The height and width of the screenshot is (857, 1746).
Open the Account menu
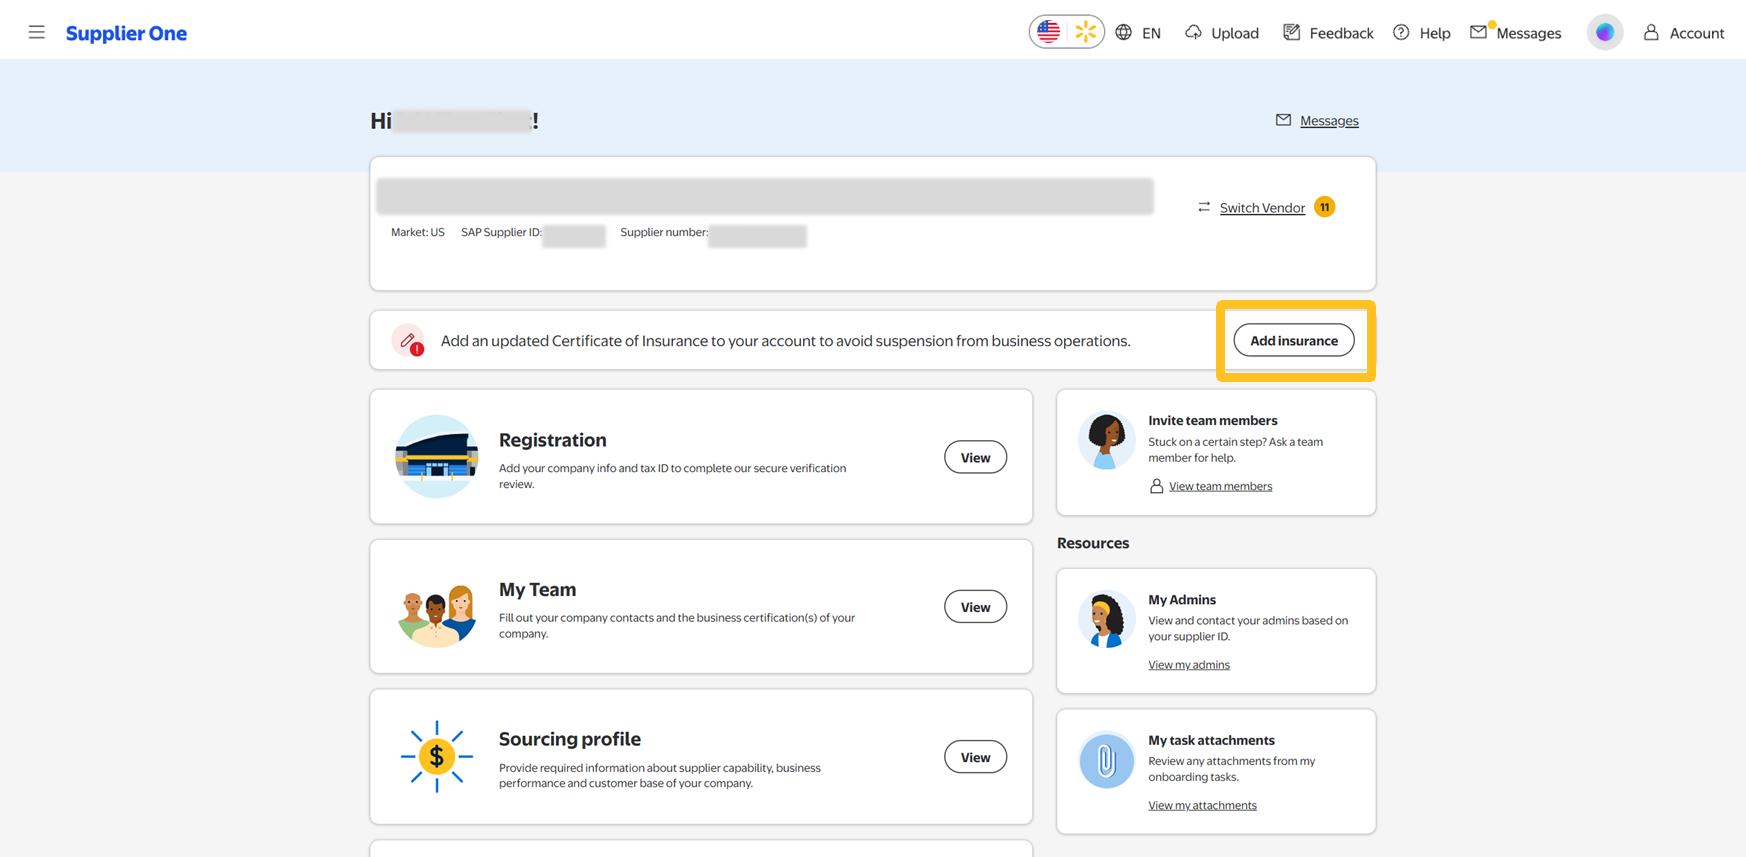click(1684, 33)
